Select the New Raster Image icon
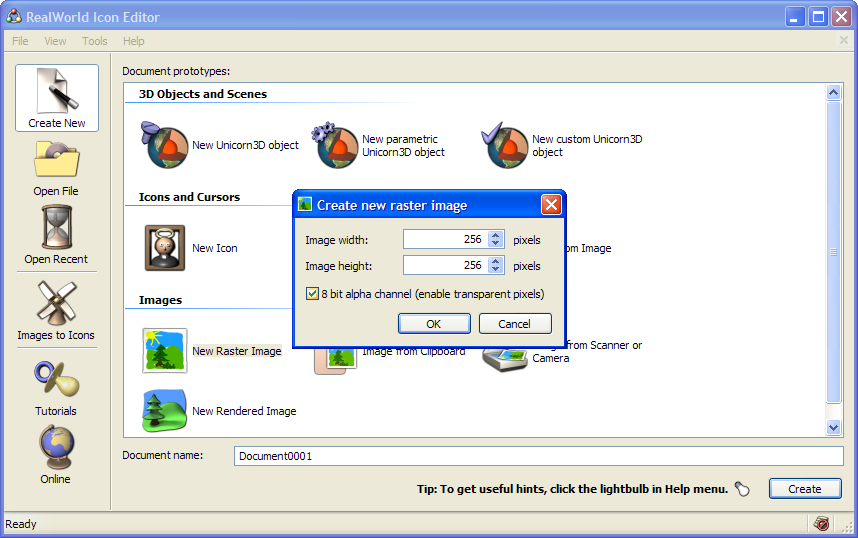Screen dimensions: 858x538 (x=165, y=351)
